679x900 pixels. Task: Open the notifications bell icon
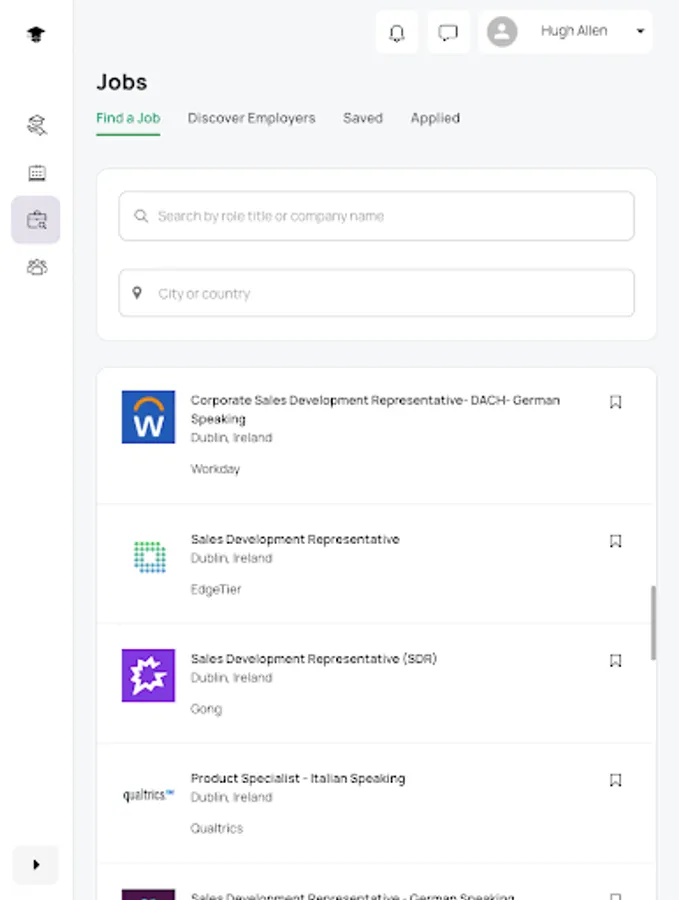(397, 32)
